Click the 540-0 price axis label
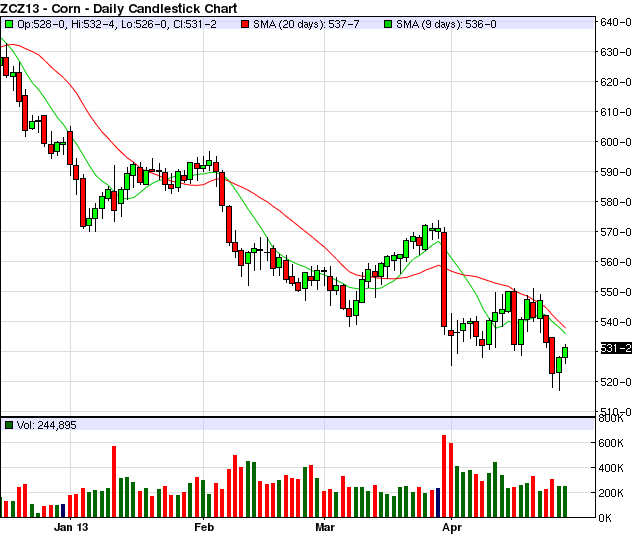The height and width of the screenshot is (536, 640). point(616,322)
